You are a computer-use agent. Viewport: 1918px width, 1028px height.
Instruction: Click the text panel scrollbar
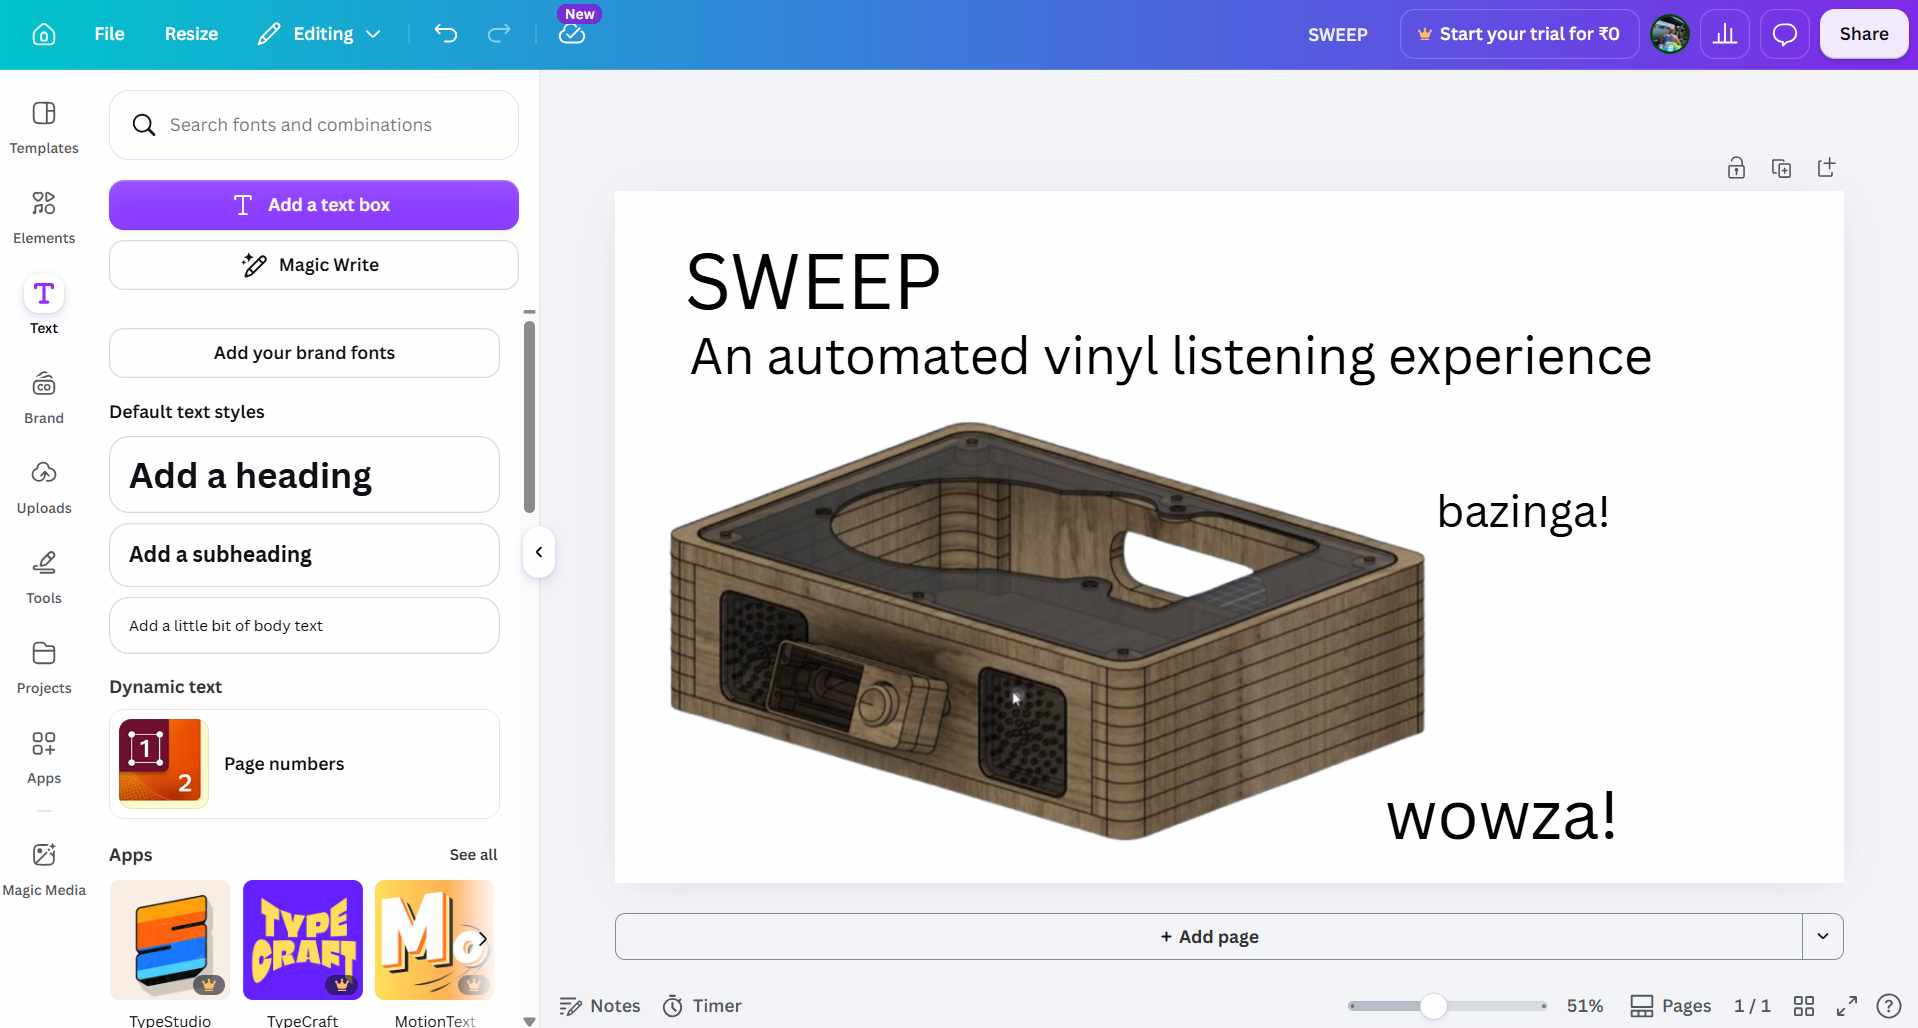click(529, 415)
